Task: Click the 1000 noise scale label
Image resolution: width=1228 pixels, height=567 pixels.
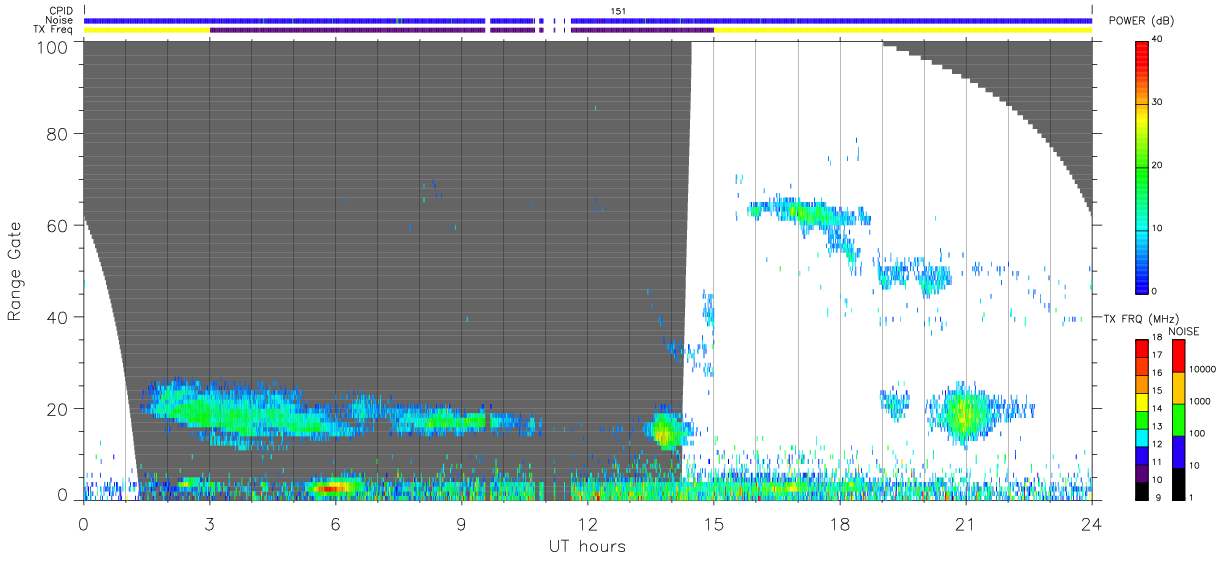Action: click(1201, 403)
